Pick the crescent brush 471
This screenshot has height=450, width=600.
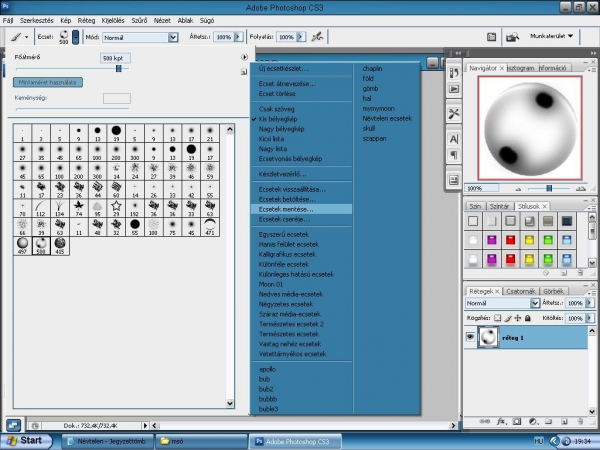tap(210, 227)
